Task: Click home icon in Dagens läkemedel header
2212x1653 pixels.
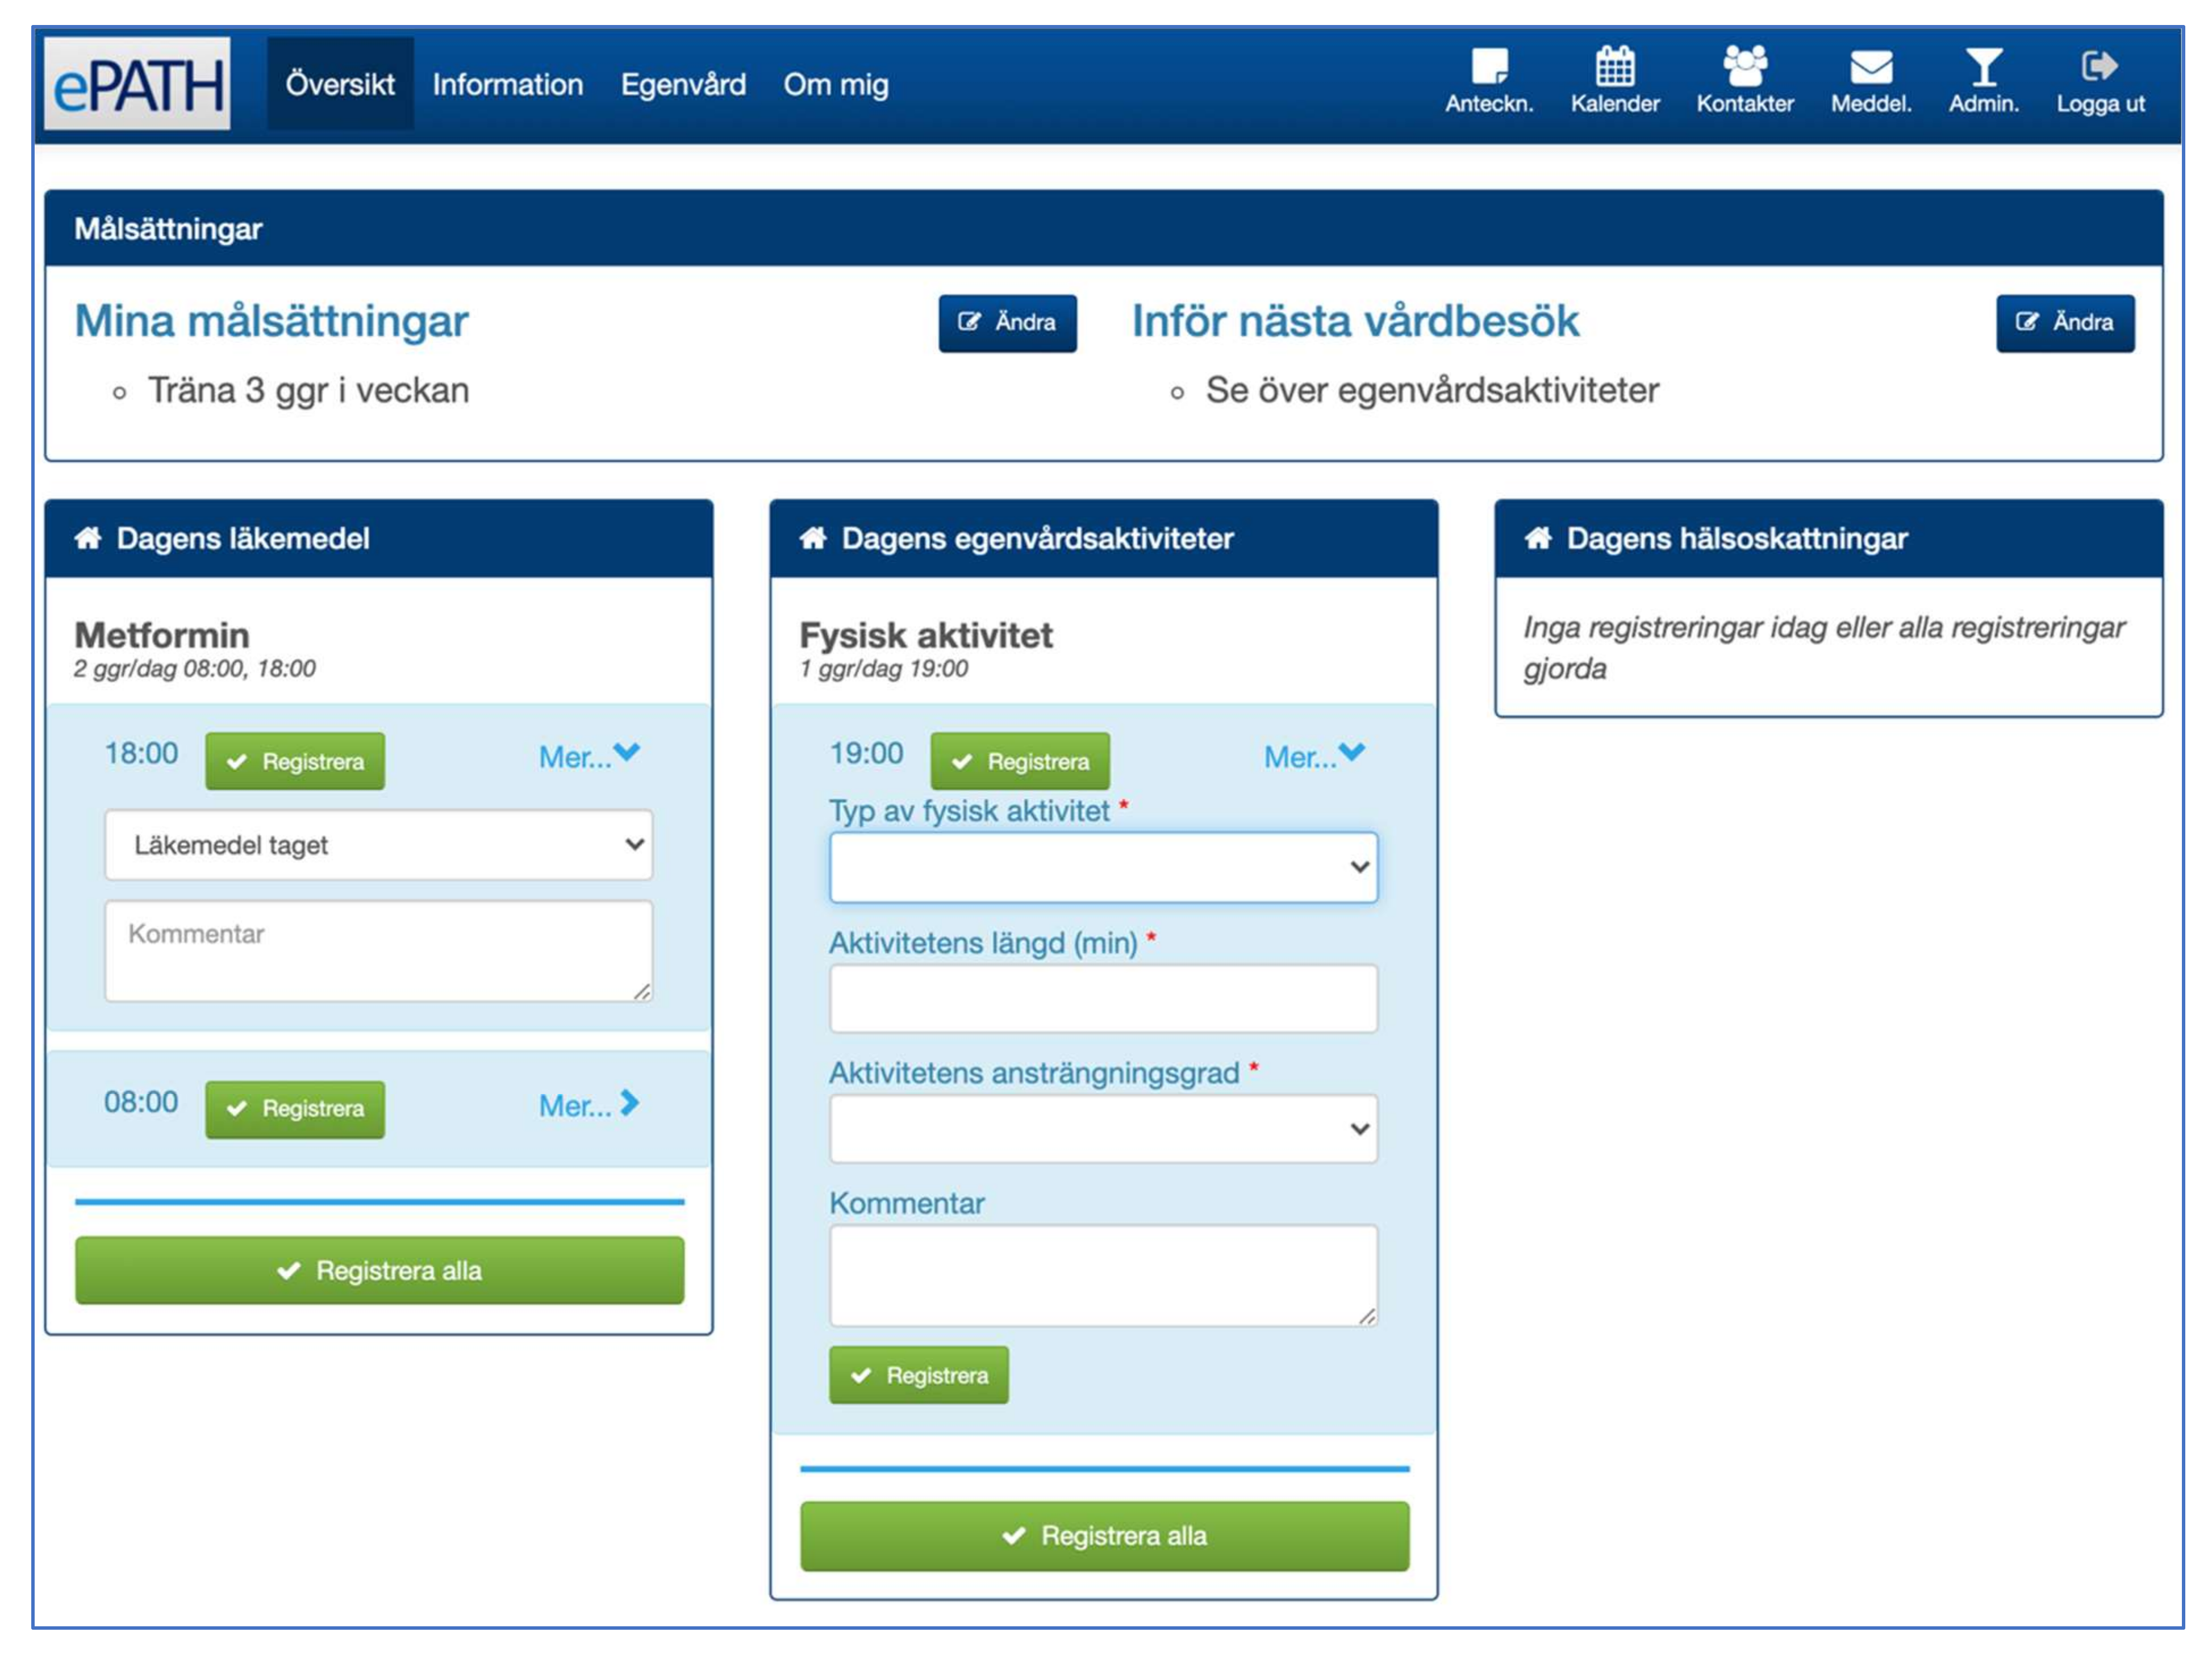Action: (x=88, y=539)
